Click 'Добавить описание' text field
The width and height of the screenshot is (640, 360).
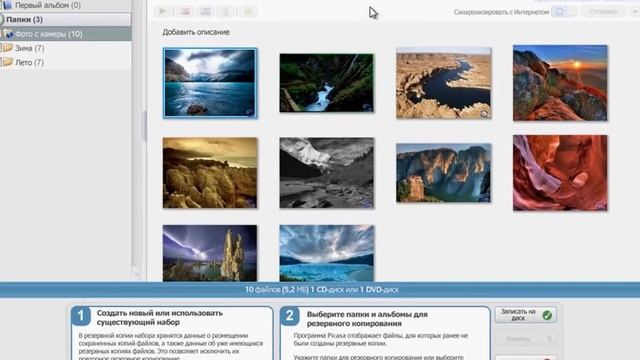tap(196, 32)
